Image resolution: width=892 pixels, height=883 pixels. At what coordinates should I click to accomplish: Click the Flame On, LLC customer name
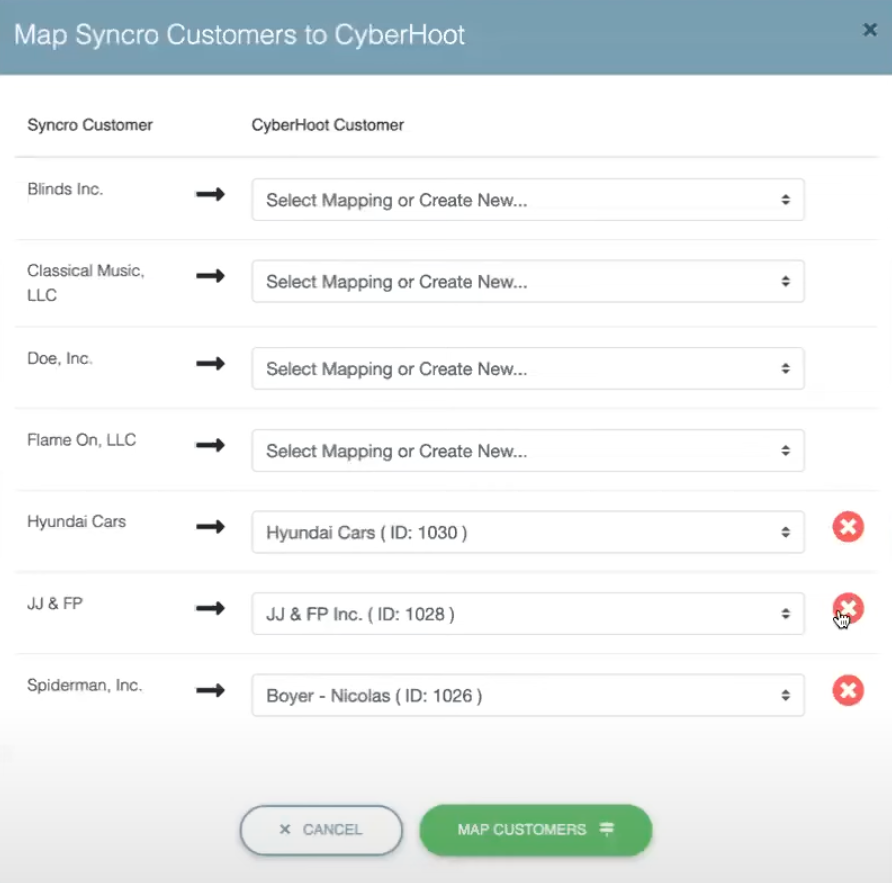pyautogui.click(x=81, y=440)
